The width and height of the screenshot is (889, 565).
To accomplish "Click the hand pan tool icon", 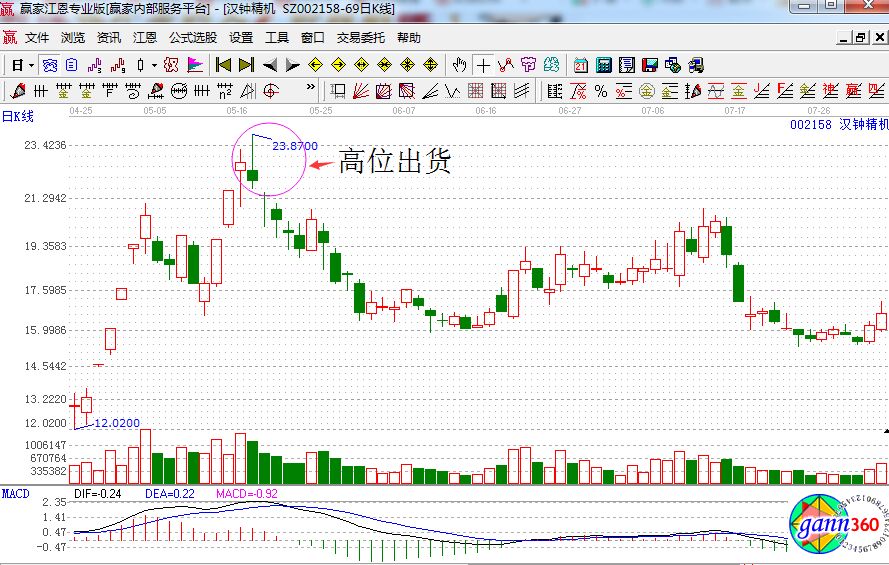I will tap(459, 65).
